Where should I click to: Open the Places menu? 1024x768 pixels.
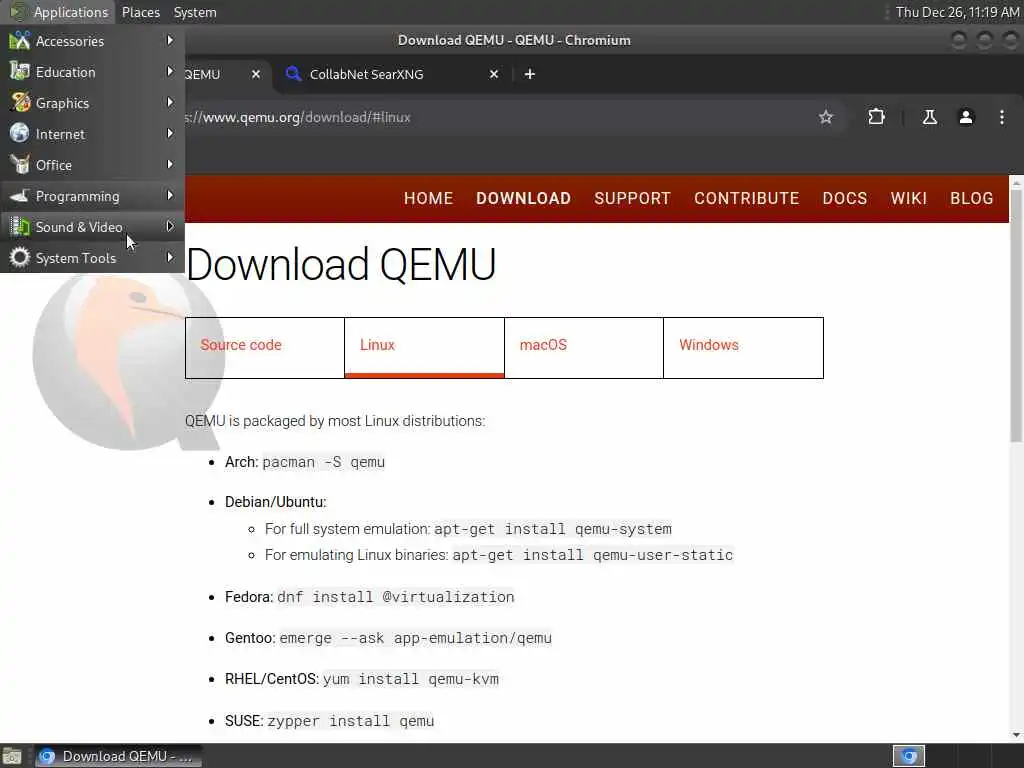pyautogui.click(x=140, y=12)
